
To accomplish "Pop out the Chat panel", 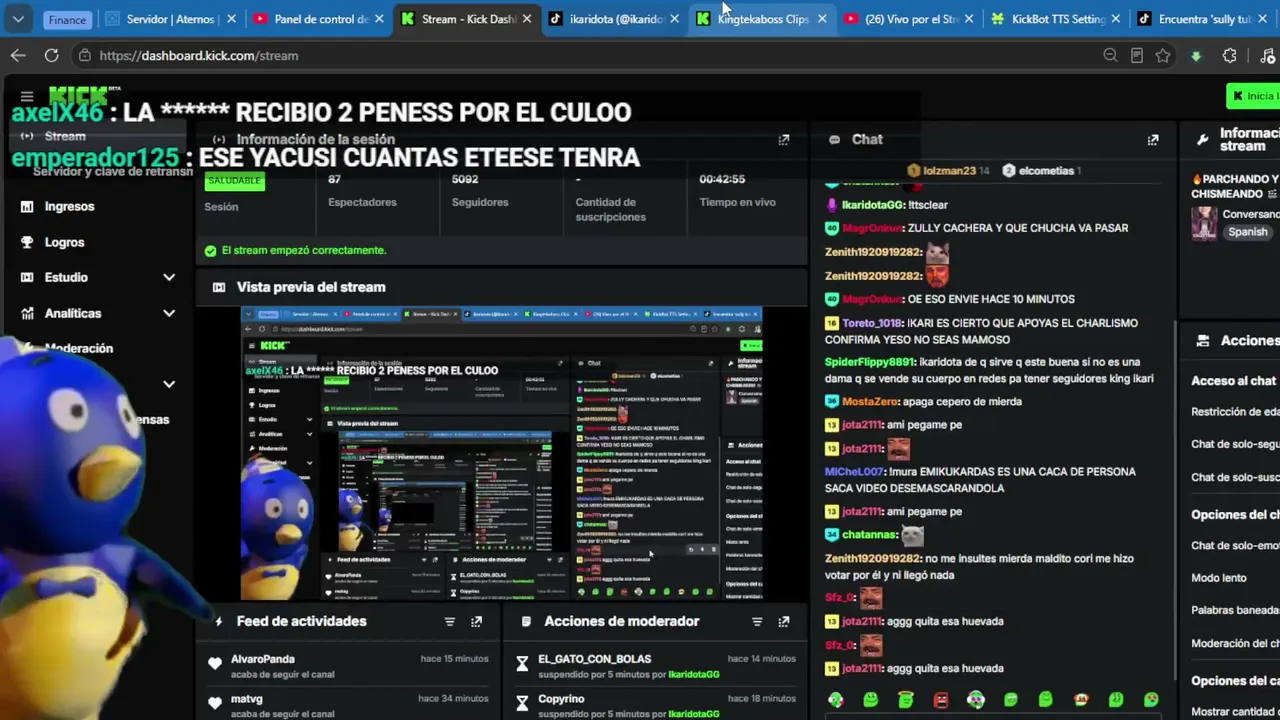I will [1153, 140].
